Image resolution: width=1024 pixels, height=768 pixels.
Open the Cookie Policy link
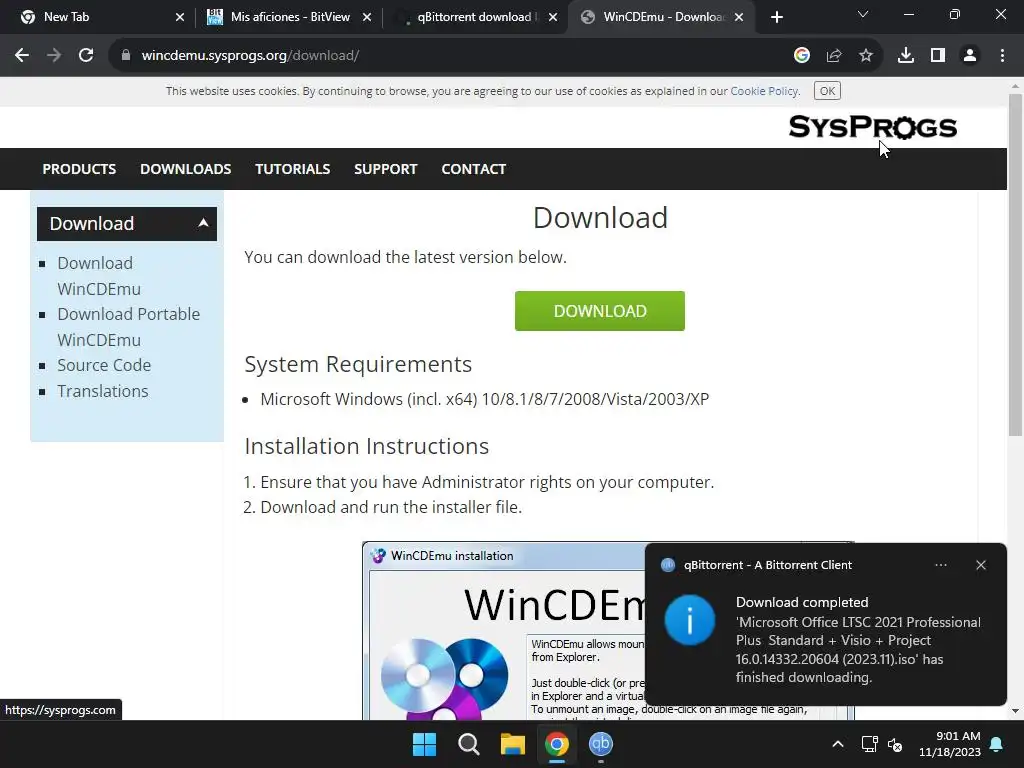[x=764, y=91]
